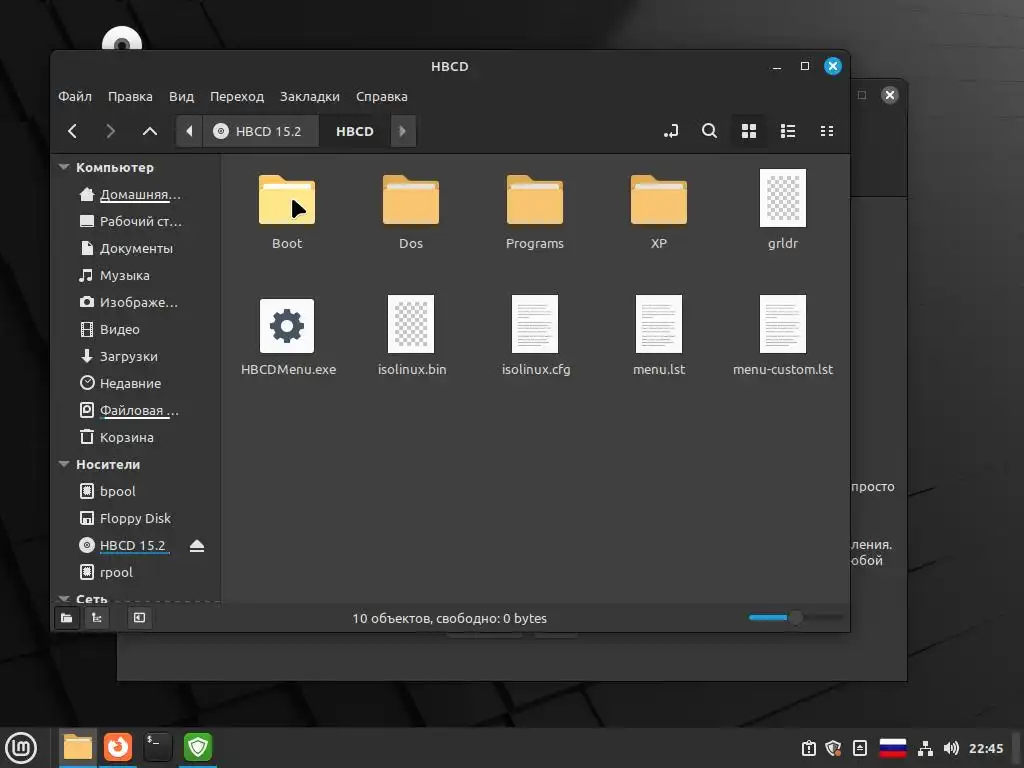Select the menu.lst file
This screenshot has width=1024, height=768.
click(658, 324)
